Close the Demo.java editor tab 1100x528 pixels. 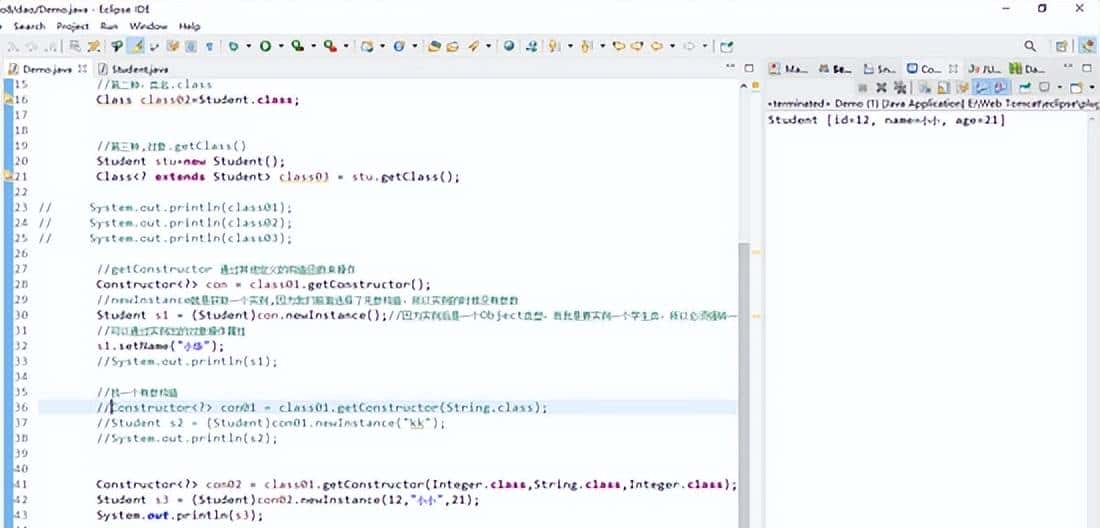(83, 69)
